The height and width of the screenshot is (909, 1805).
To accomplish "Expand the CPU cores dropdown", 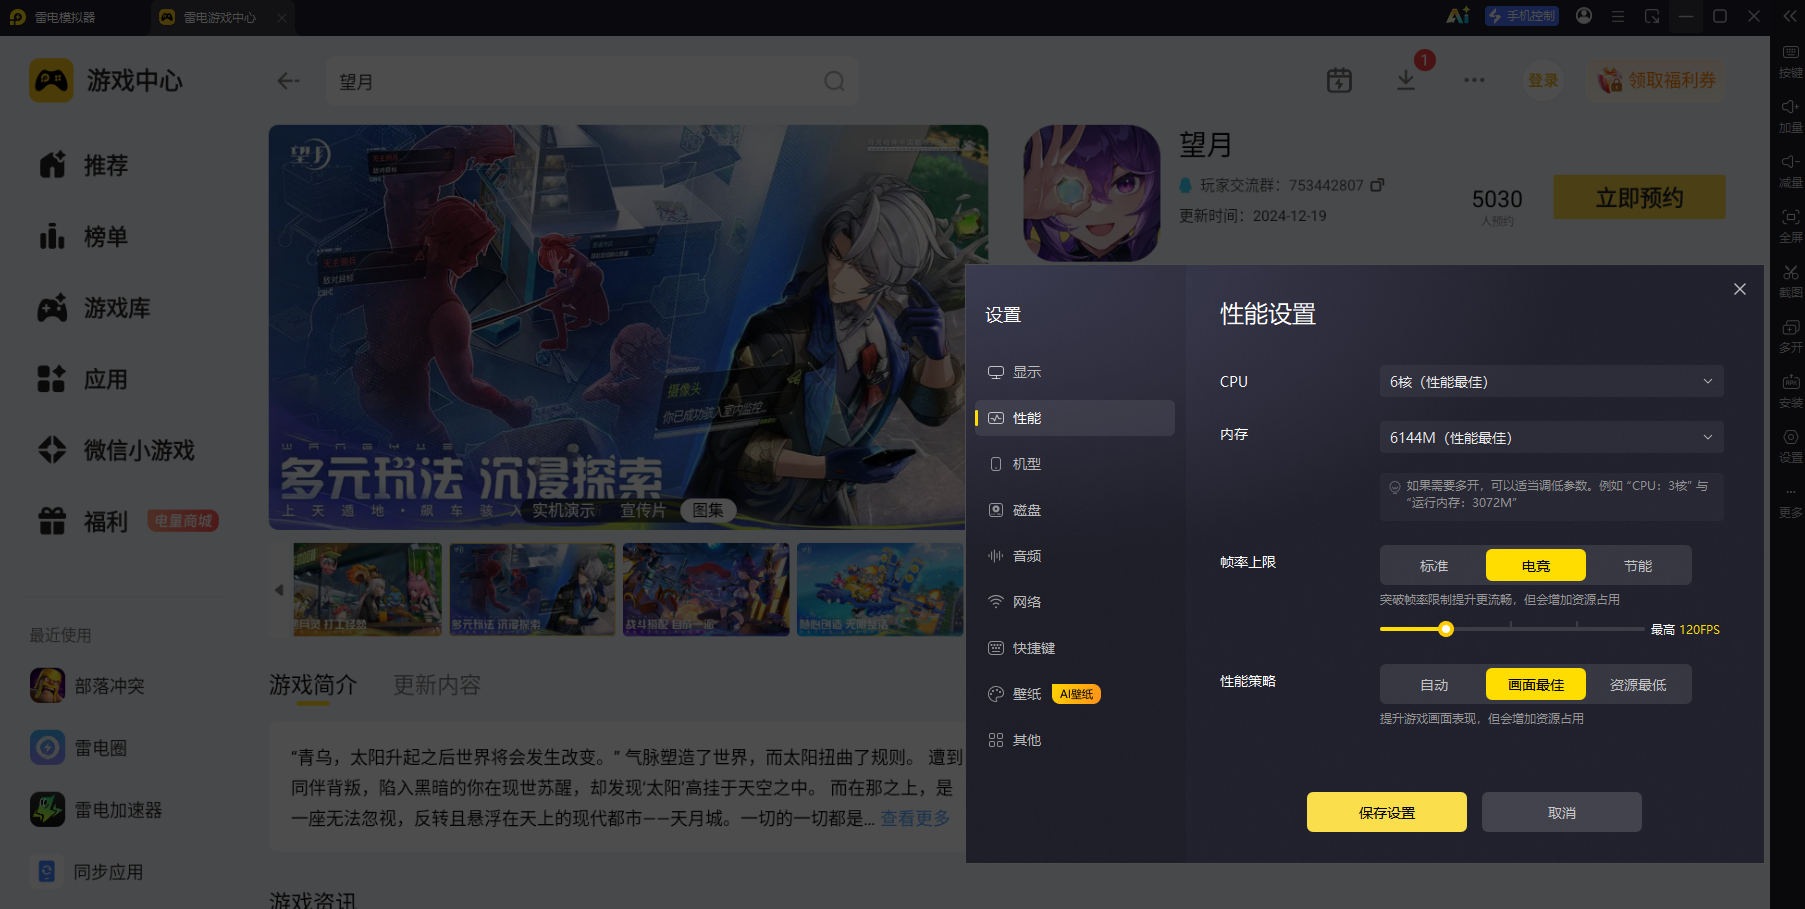I will (1551, 381).
